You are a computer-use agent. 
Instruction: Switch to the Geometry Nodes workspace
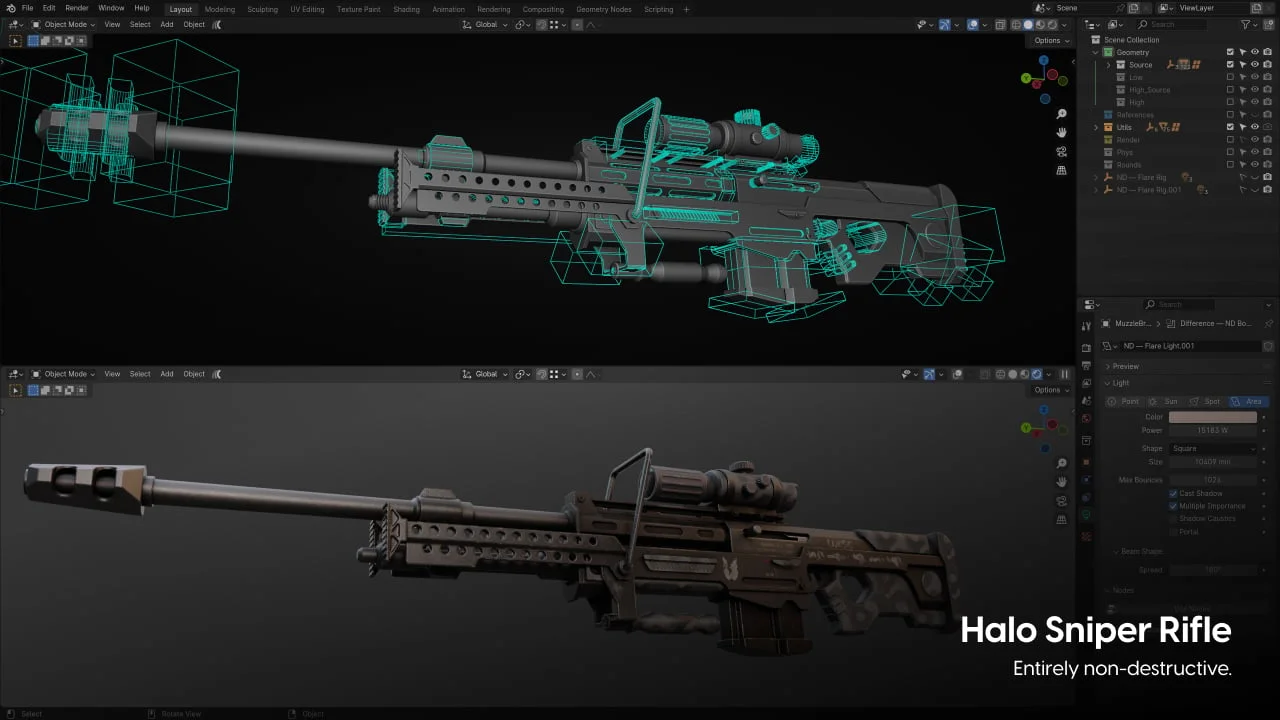pos(604,9)
